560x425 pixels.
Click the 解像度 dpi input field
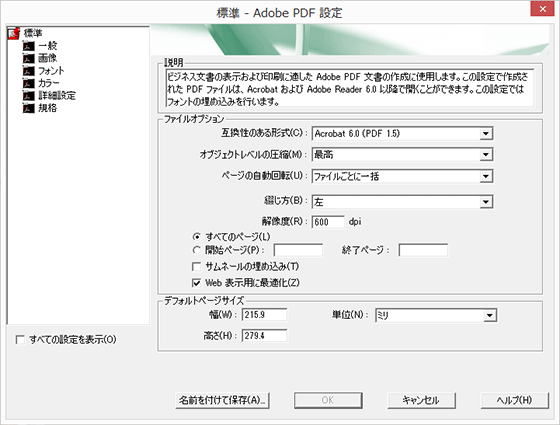328,222
